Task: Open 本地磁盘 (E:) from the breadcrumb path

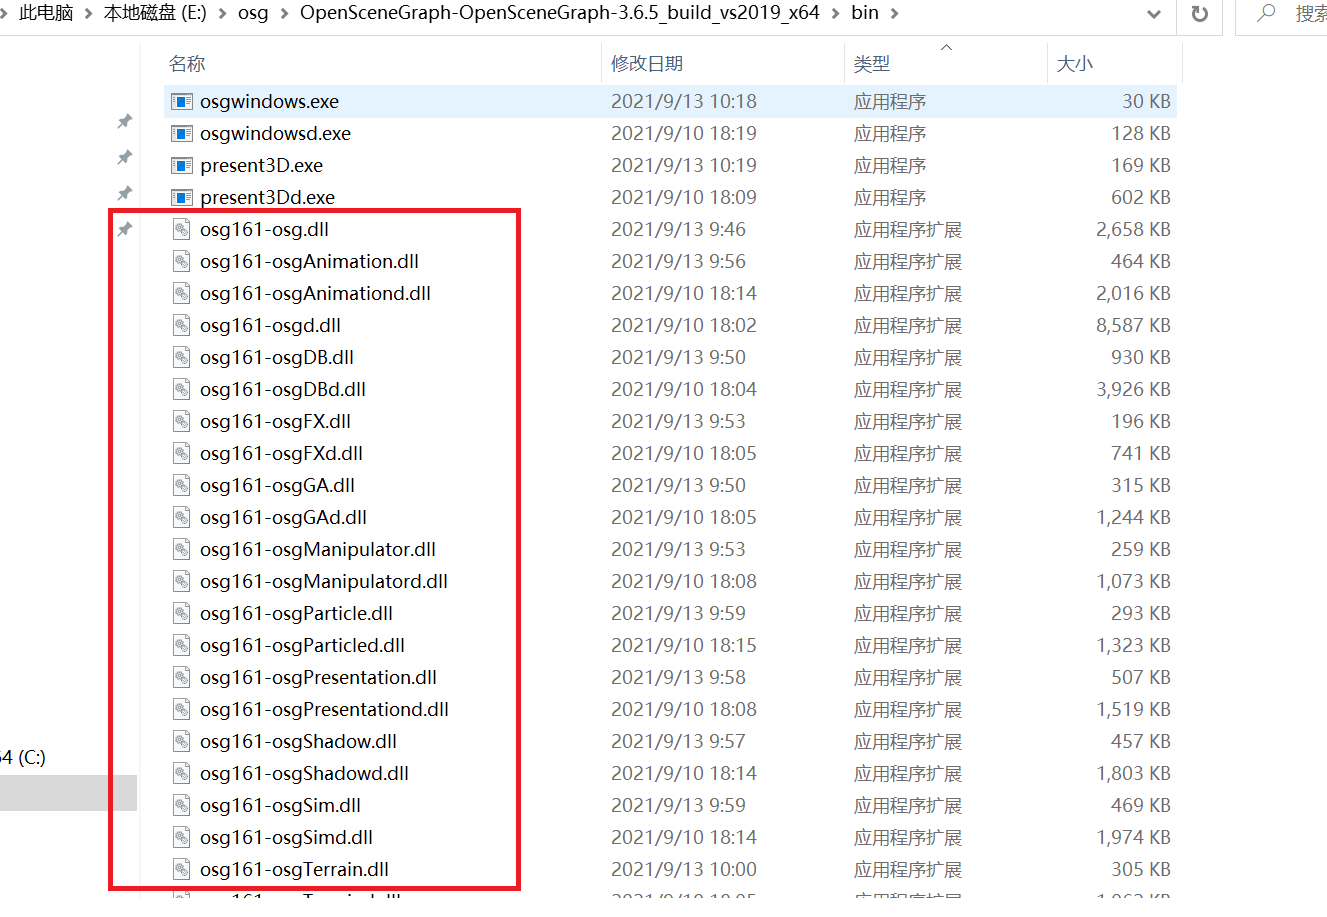Action: [x=154, y=14]
